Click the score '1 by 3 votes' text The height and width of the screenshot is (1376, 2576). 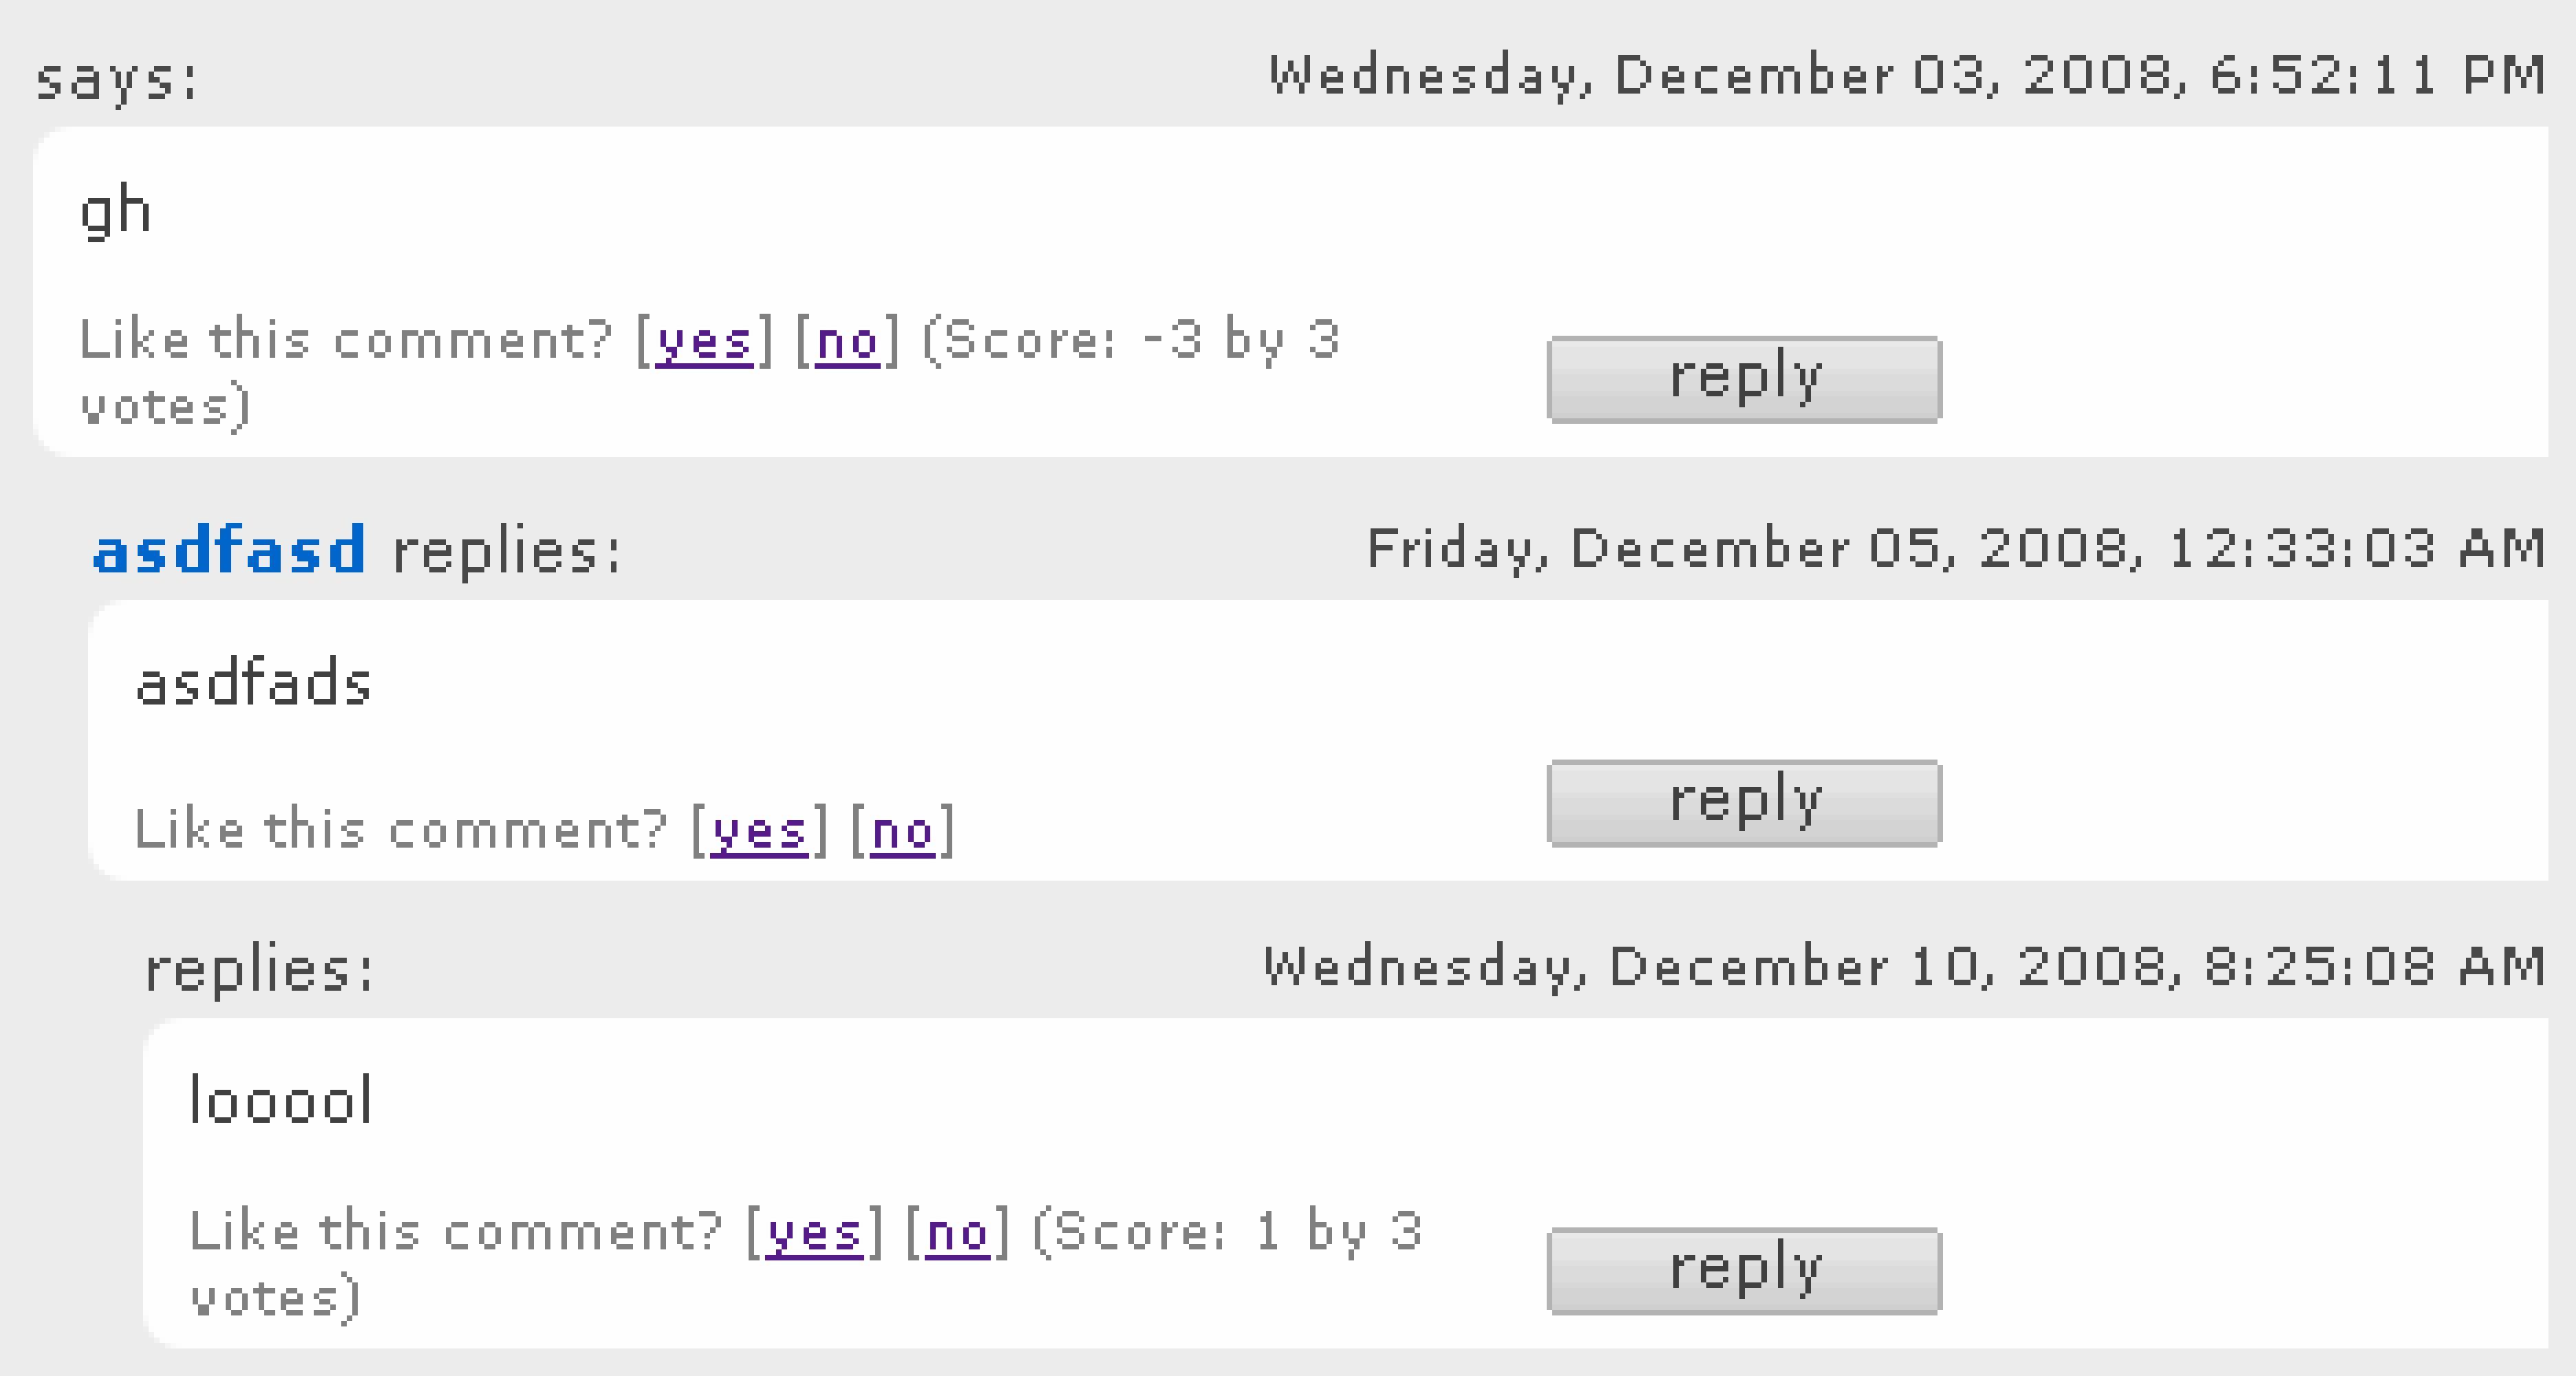pyautogui.click(x=1230, y=1233)
